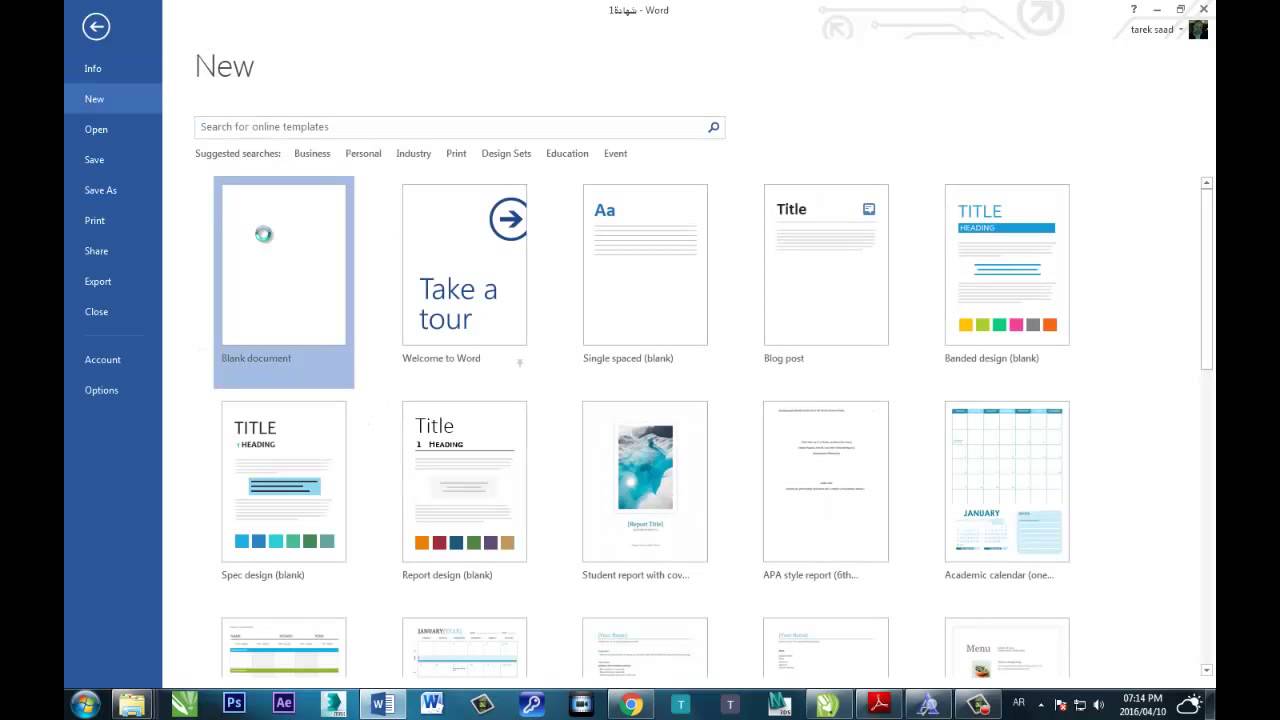Click the template list scroll down arrow
Viewport: 1280px width, 720px height.
[x=1207, y=670]
